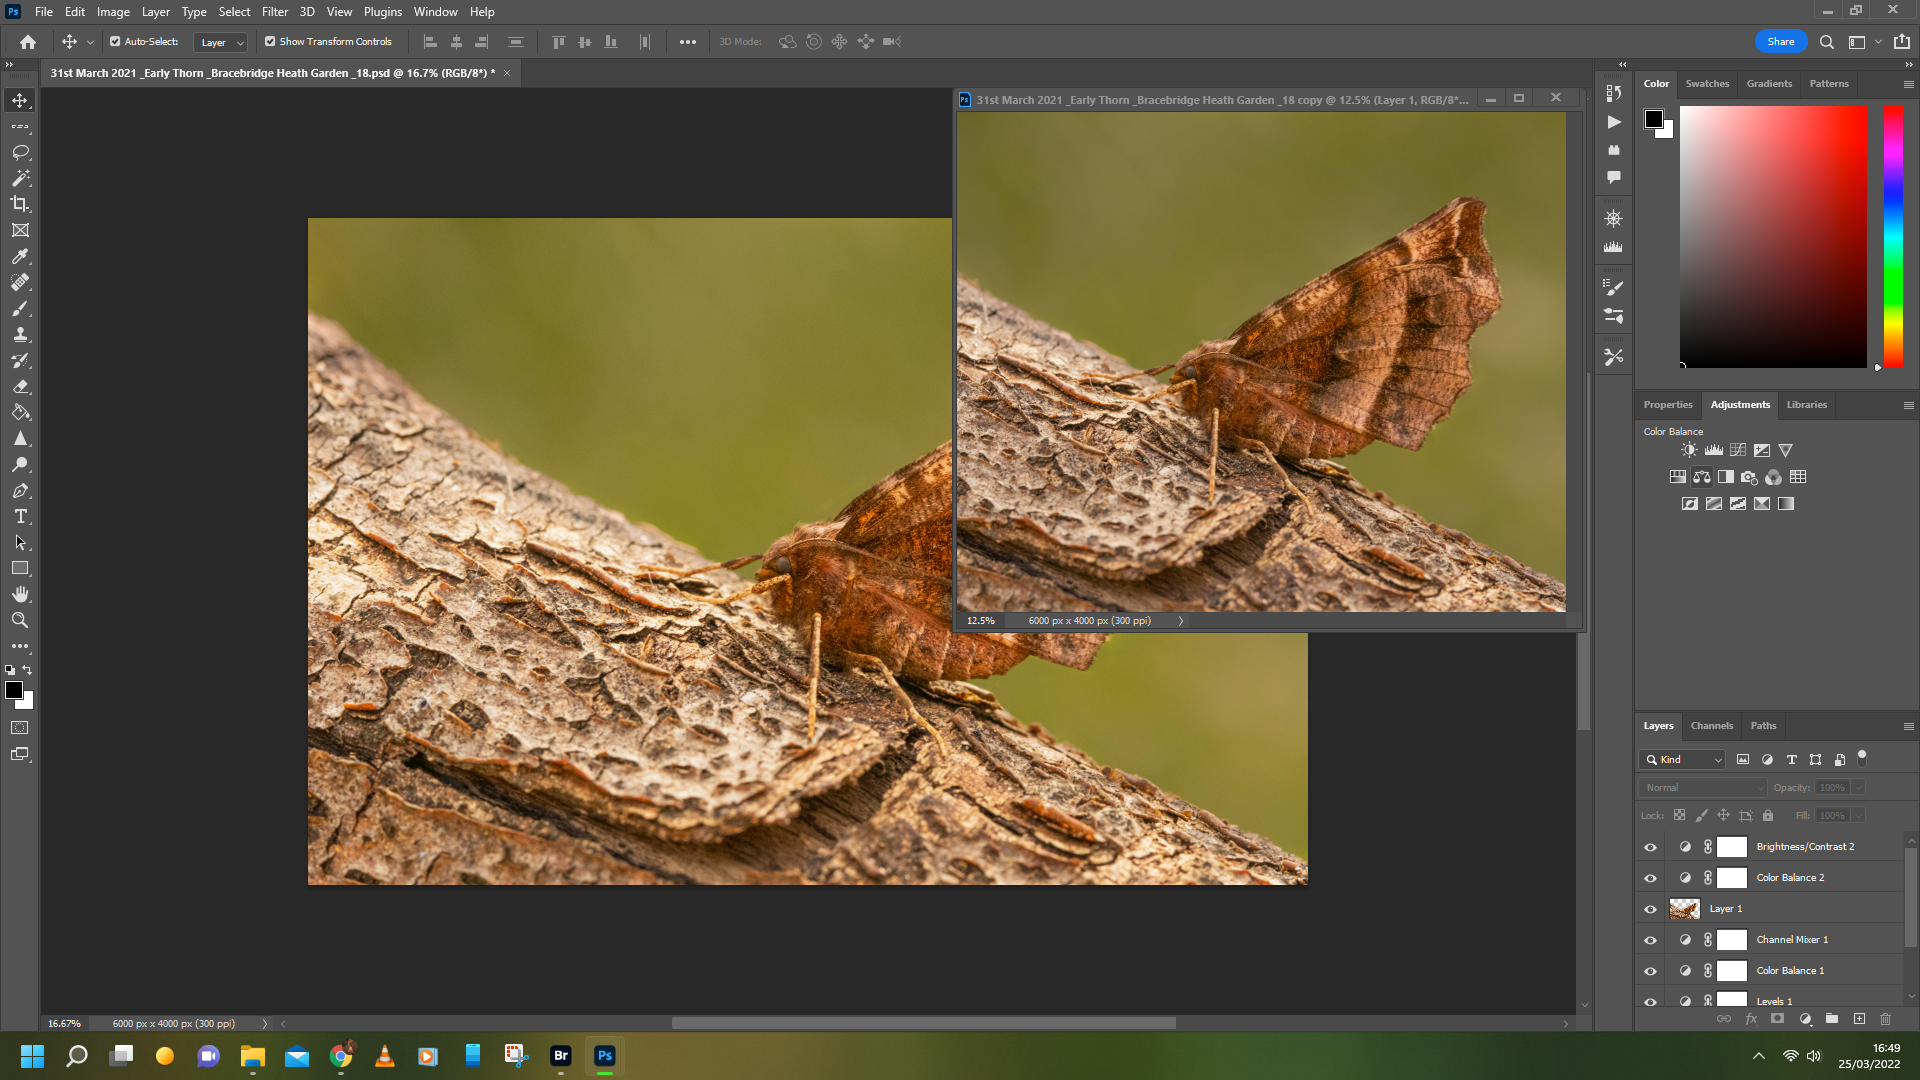Select the Frame tool
The height and width of the screenshot is (1080, 1920).
(x=20, y=230)
